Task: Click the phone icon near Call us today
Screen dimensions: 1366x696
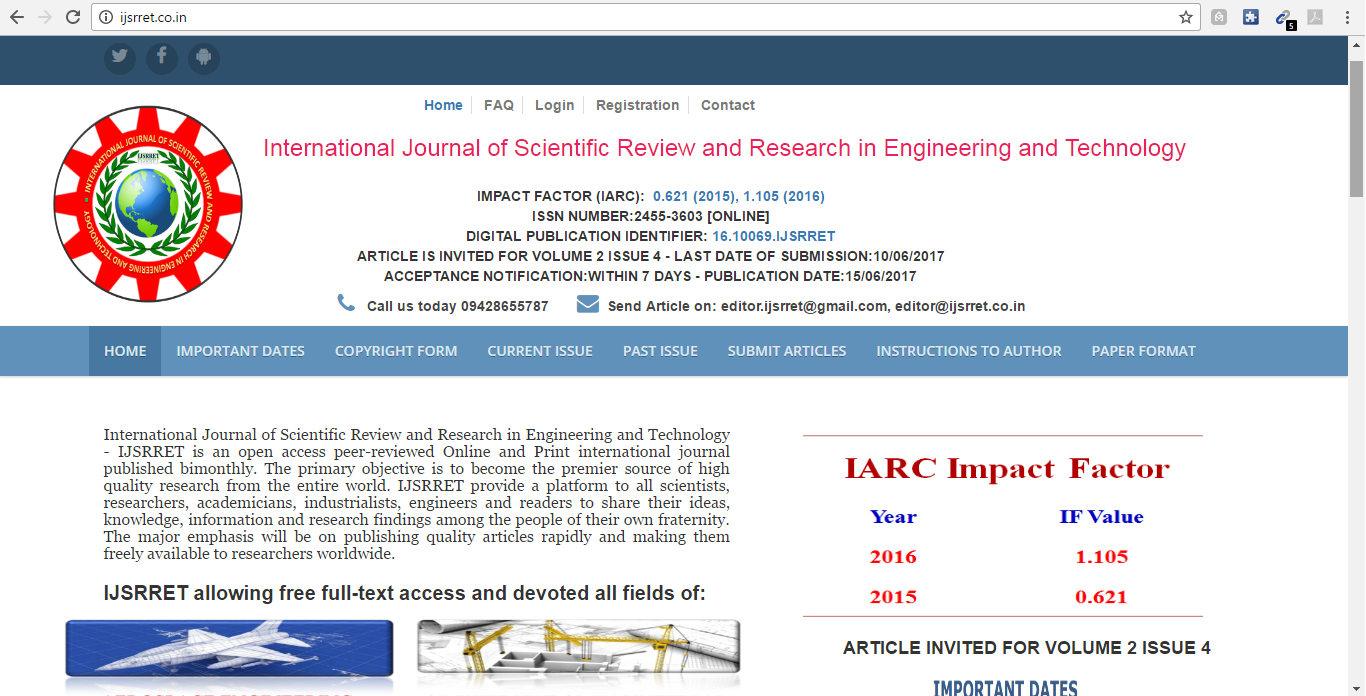Action: 346,302
